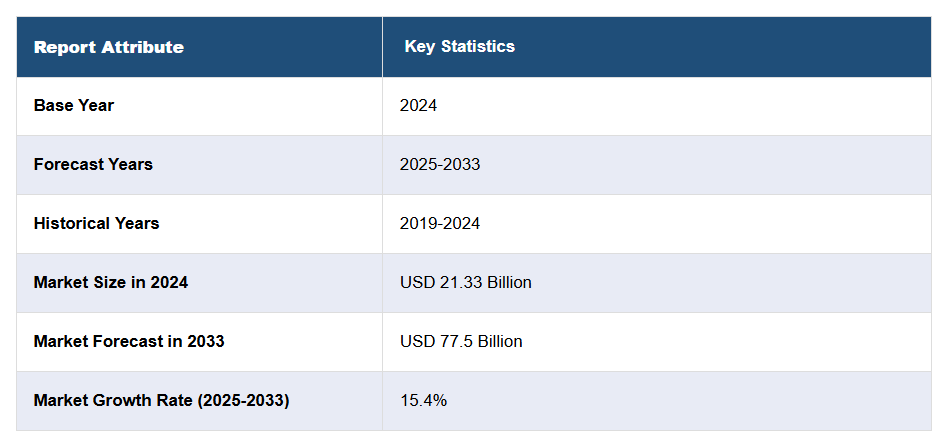The image size is (939, 438).
Task: Select the Market Size in 2024 label
Action: (x=111, y=282)
